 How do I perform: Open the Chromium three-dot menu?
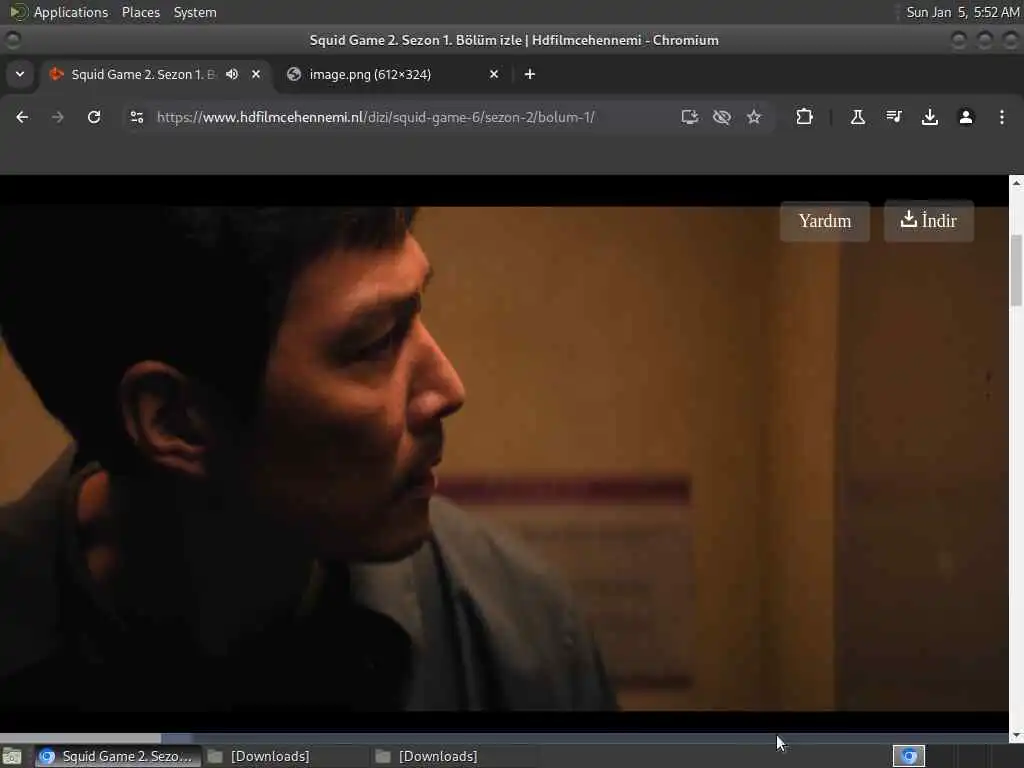click(x=1001, y=117)
